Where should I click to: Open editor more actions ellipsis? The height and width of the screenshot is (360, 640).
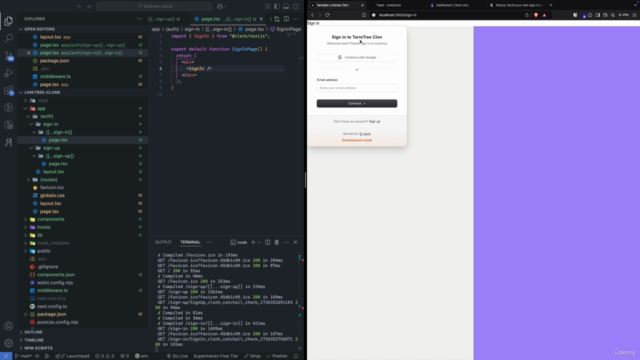pyautogui.click(x=296, y=19)
